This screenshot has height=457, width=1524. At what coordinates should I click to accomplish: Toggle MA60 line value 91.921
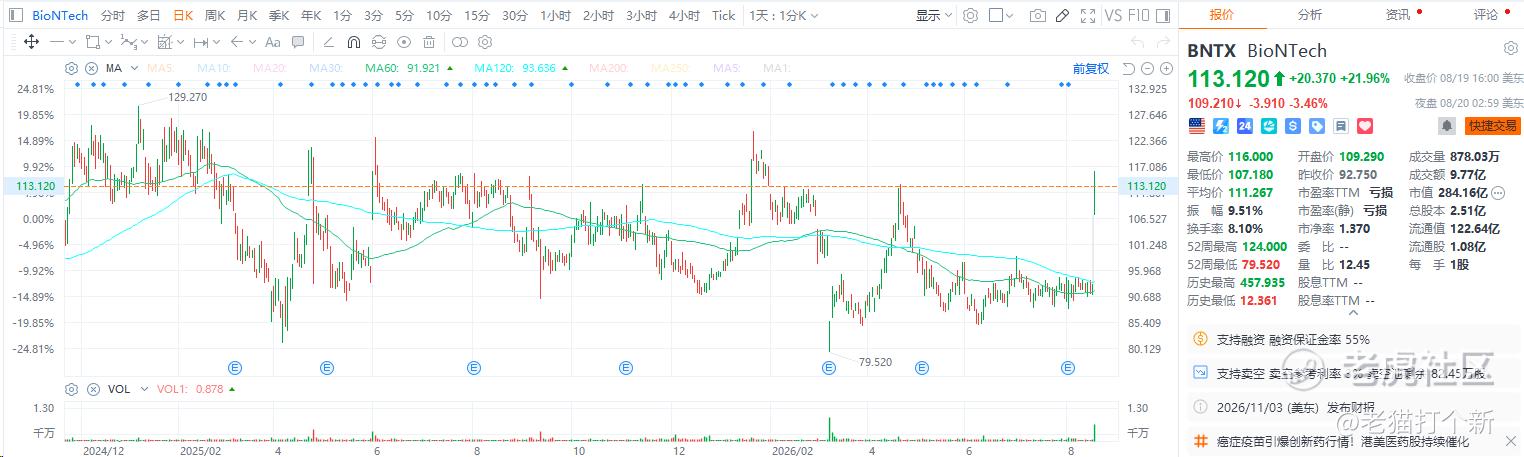pyautogui.click(x=402, y=68)
